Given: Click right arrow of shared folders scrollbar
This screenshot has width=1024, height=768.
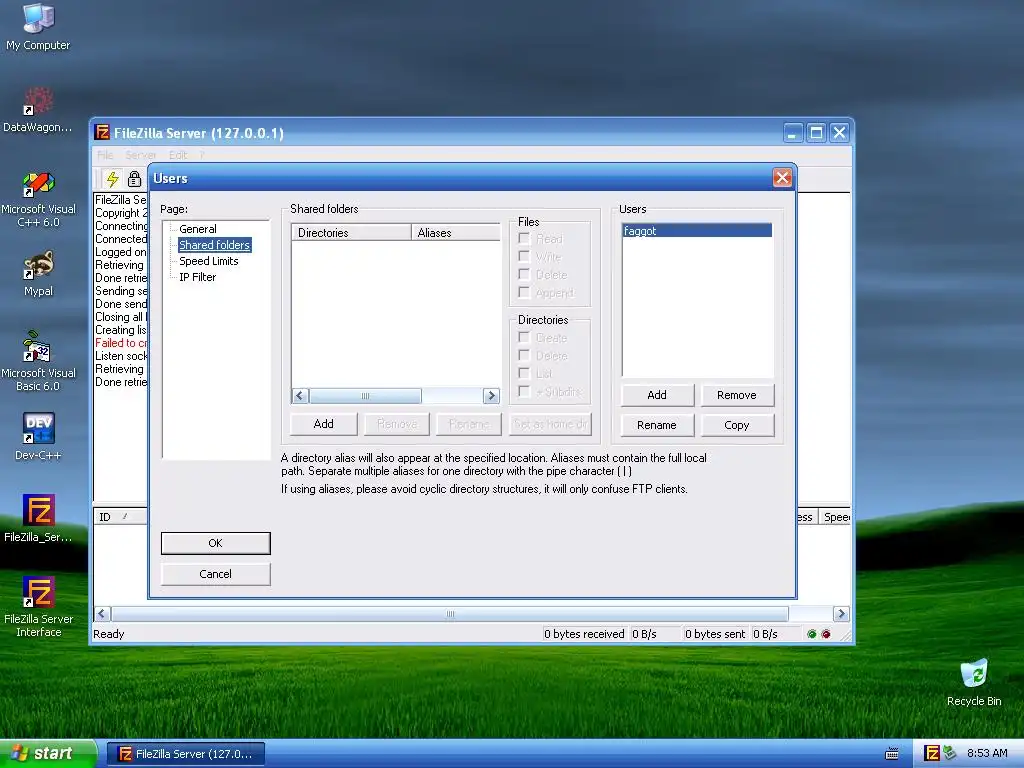Looking at the screenshot, I should pos(491,396).
